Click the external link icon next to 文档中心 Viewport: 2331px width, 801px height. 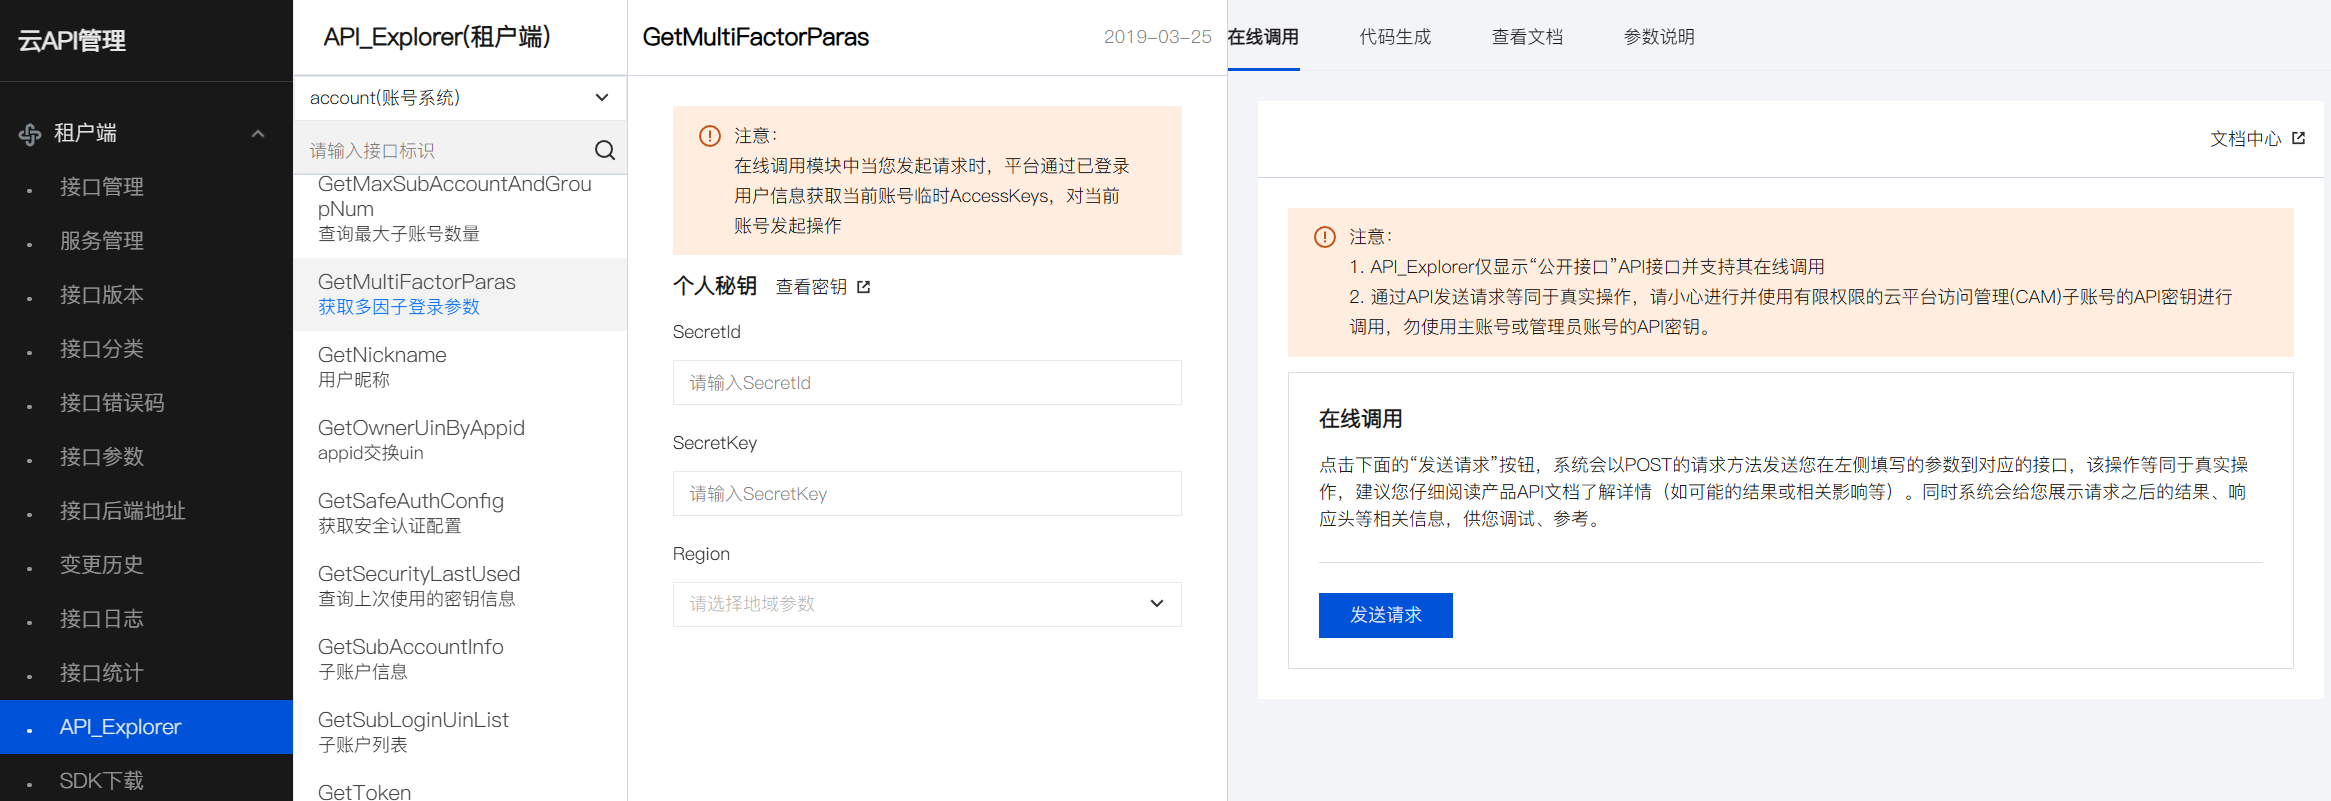2298,139
